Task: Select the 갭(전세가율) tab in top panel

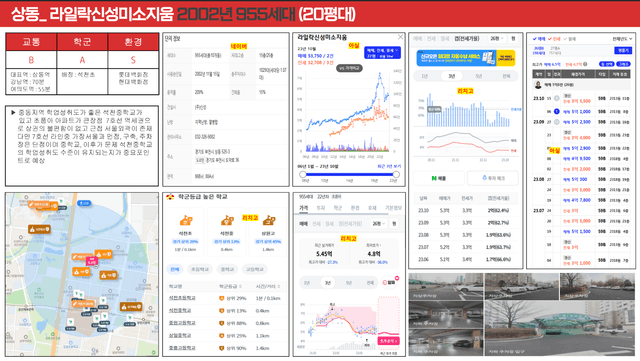Action: (467, 38)
